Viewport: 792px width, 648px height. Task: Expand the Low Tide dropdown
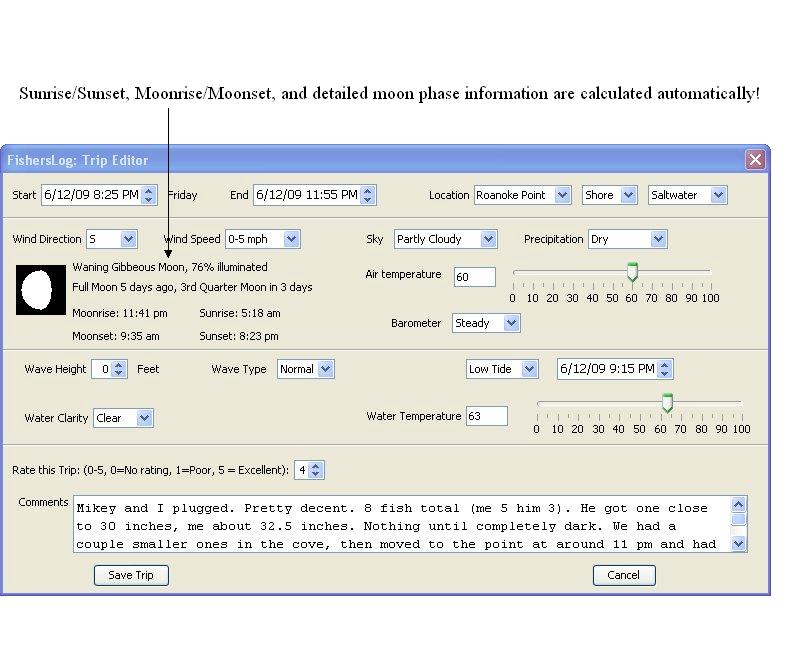[x=502, y=369]
